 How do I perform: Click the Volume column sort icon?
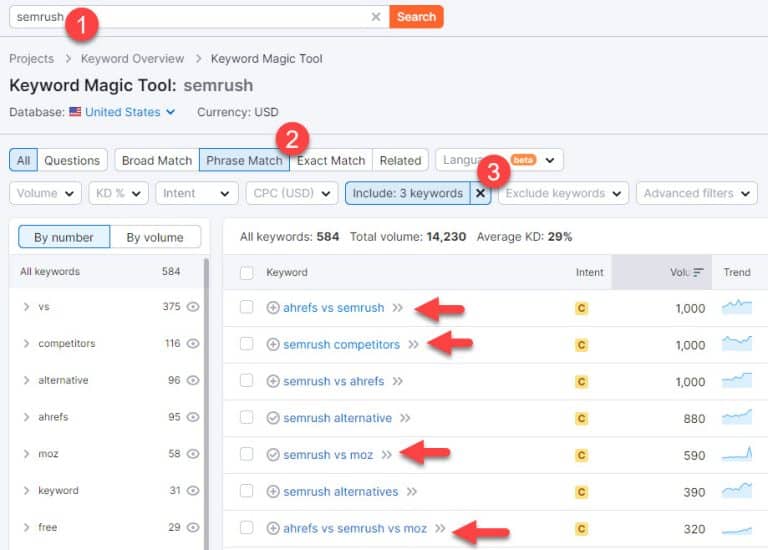(698, 272)
